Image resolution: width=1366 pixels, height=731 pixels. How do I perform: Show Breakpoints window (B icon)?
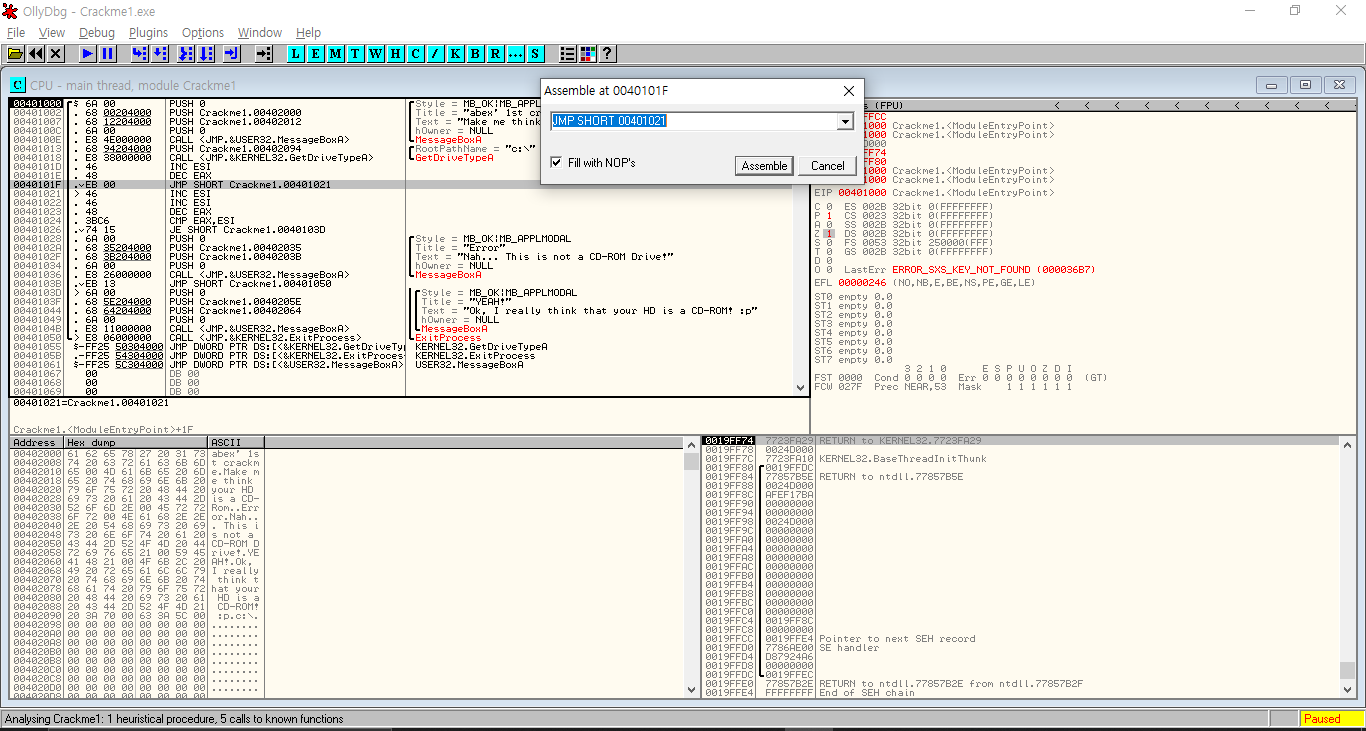click(x=476, y=53)
